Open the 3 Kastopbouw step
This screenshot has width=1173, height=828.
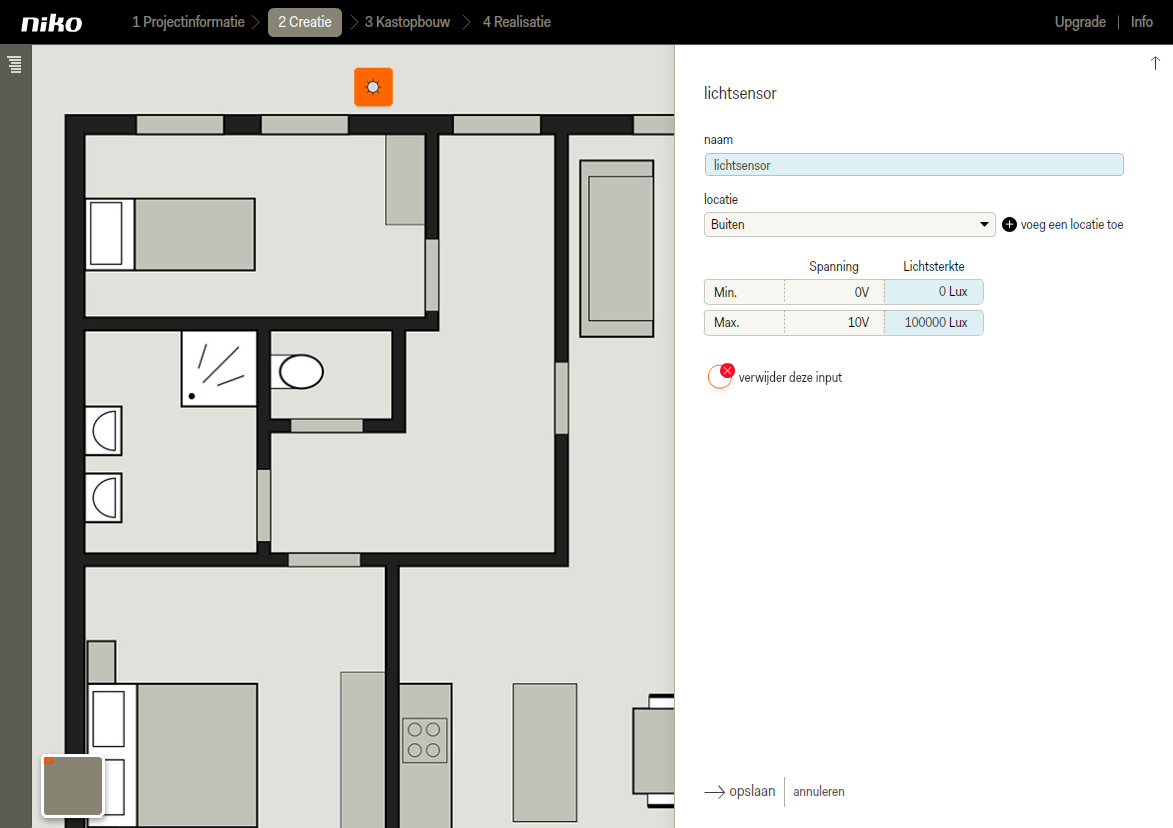[407, 22]
